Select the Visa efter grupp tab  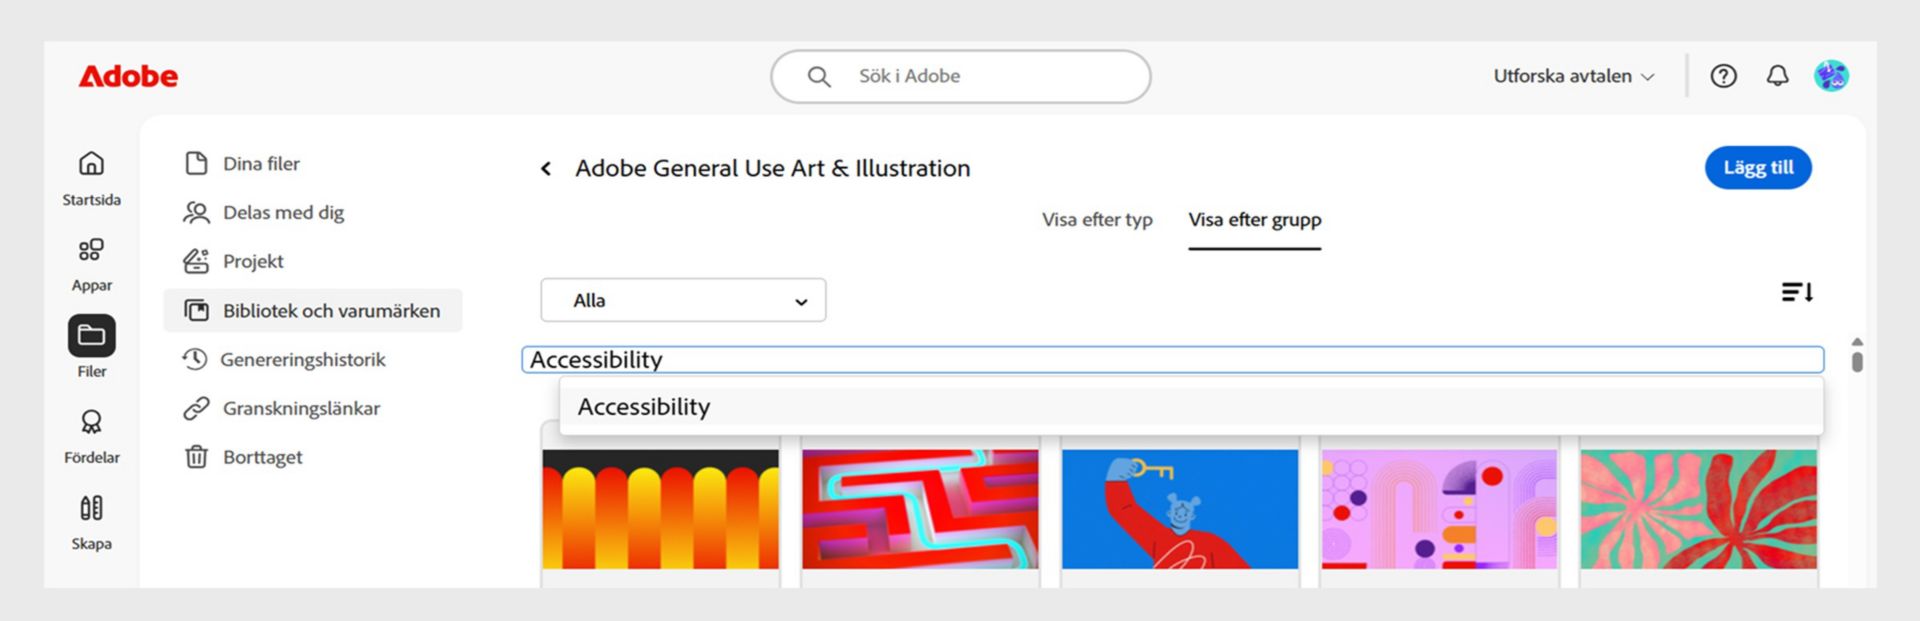tap(1254, 220)
